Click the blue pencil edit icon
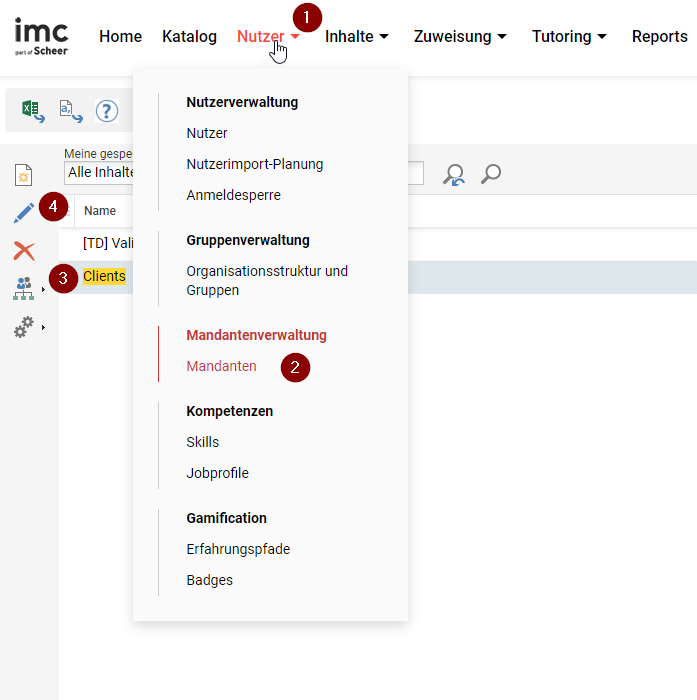 [23, 213]
